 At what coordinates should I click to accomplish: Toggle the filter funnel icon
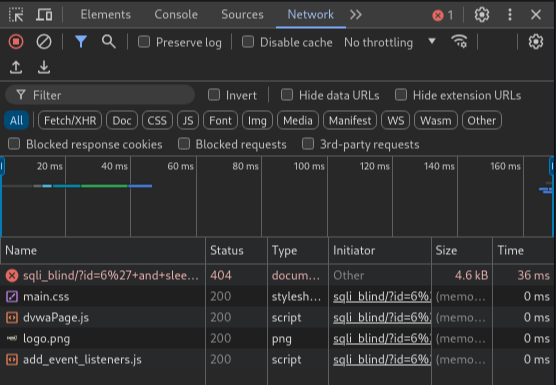[x=81, y=42]
